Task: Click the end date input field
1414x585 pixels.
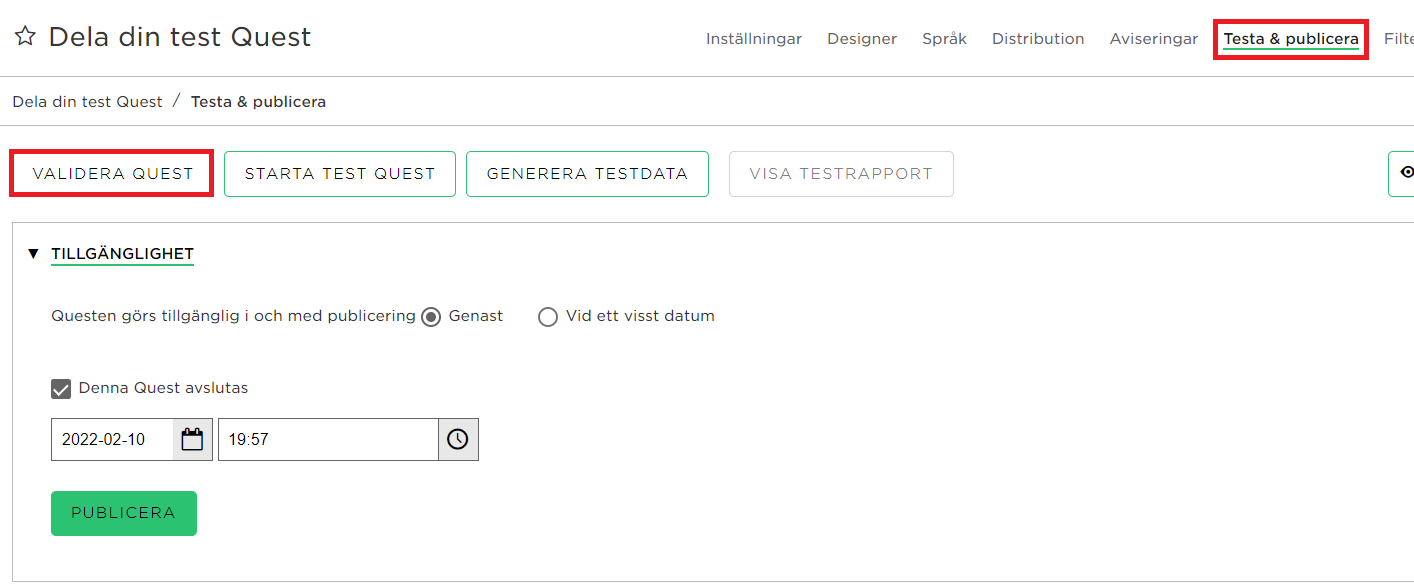Action: 112,439
